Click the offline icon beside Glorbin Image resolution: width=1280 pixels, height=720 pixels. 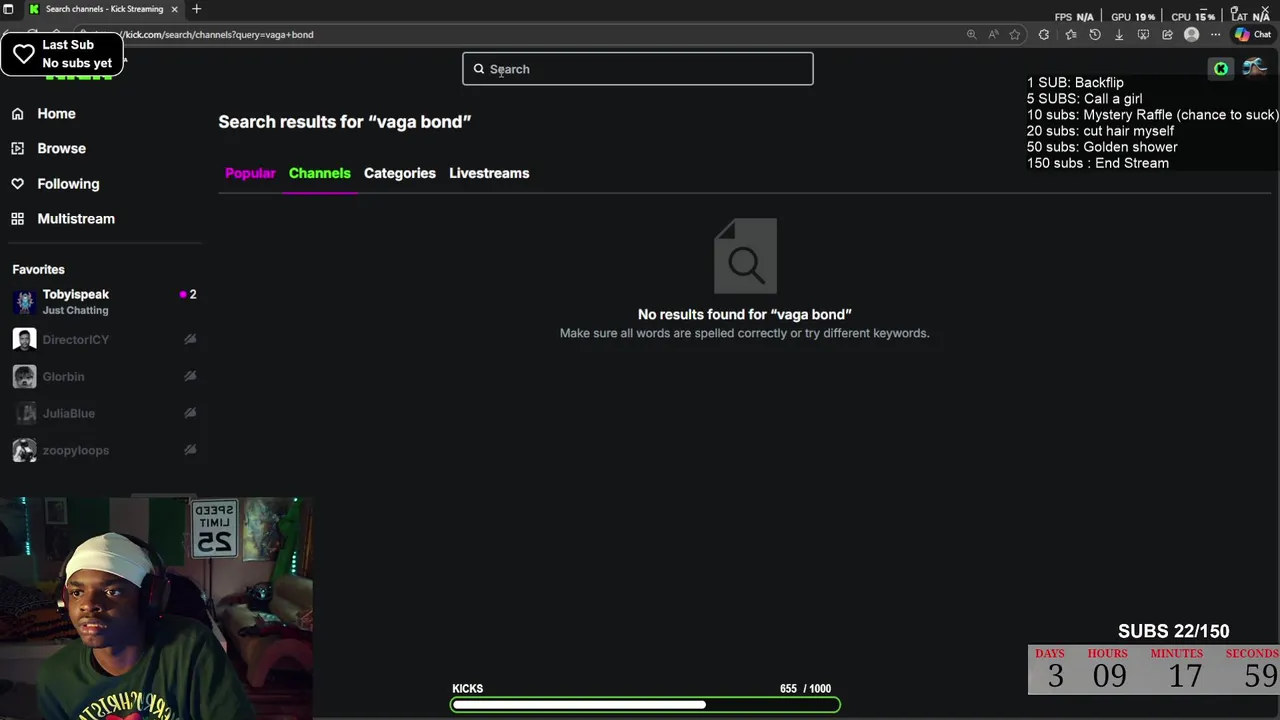(x=190, y=376)
